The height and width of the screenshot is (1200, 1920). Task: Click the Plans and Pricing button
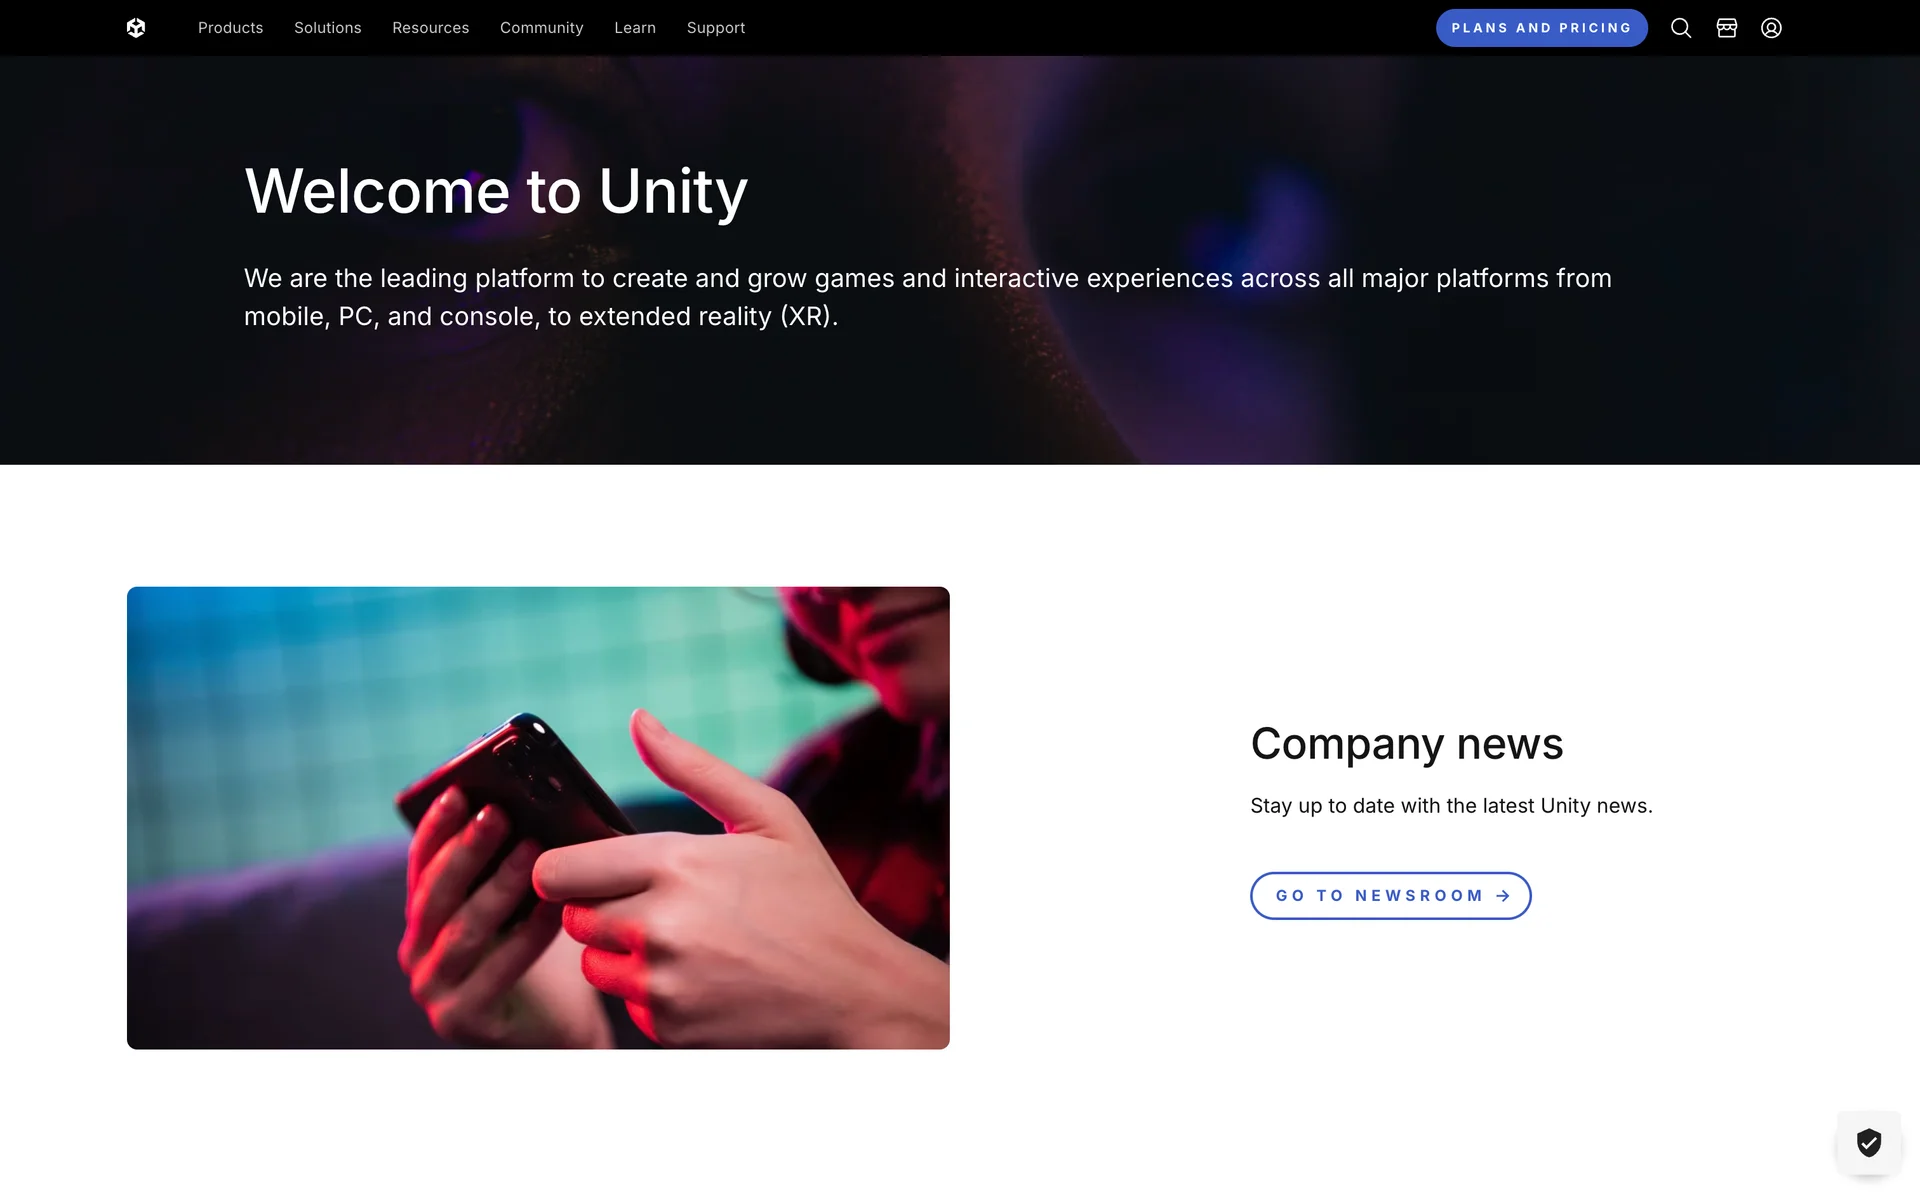tap(1542, 28)
